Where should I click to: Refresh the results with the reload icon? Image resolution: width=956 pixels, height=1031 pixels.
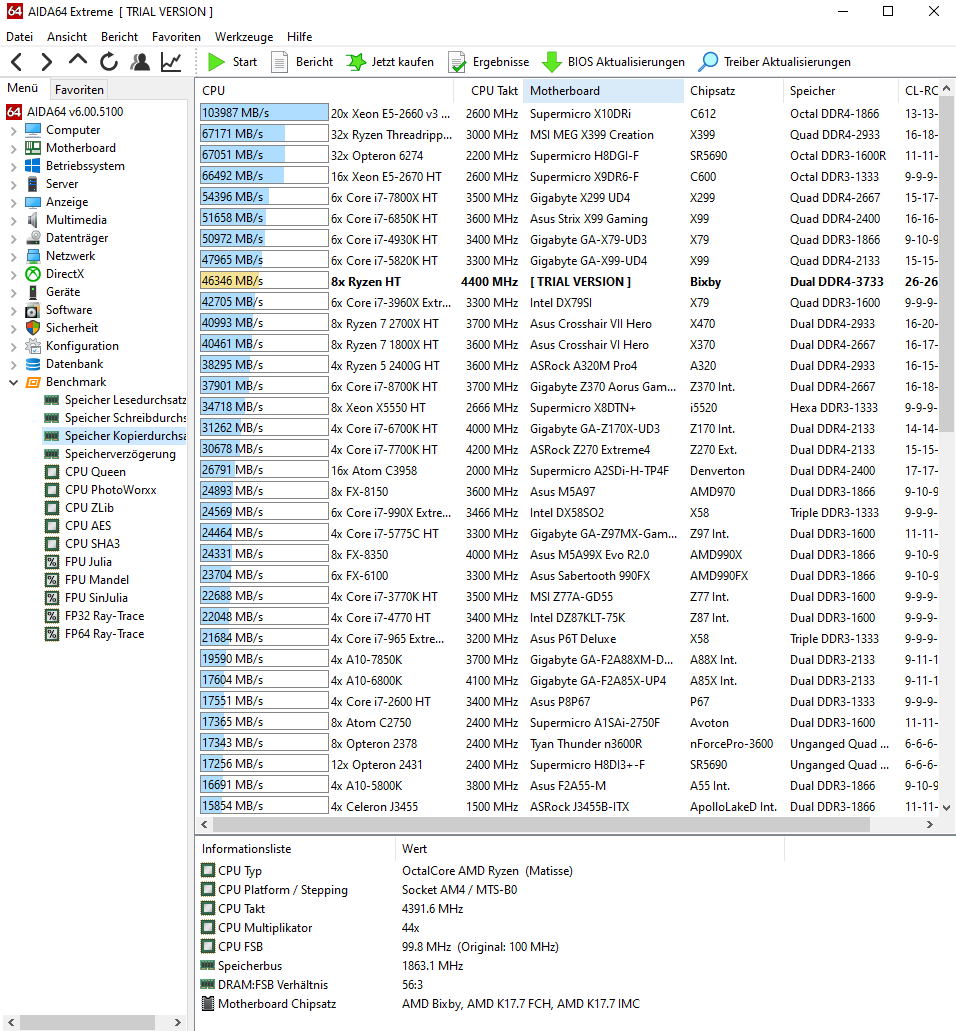[109, 62]
